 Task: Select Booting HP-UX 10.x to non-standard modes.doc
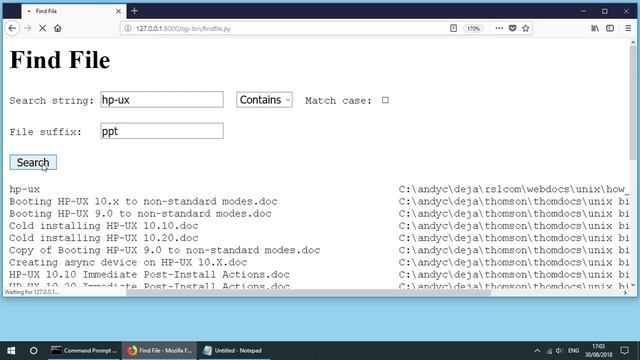tap(143, 202)
